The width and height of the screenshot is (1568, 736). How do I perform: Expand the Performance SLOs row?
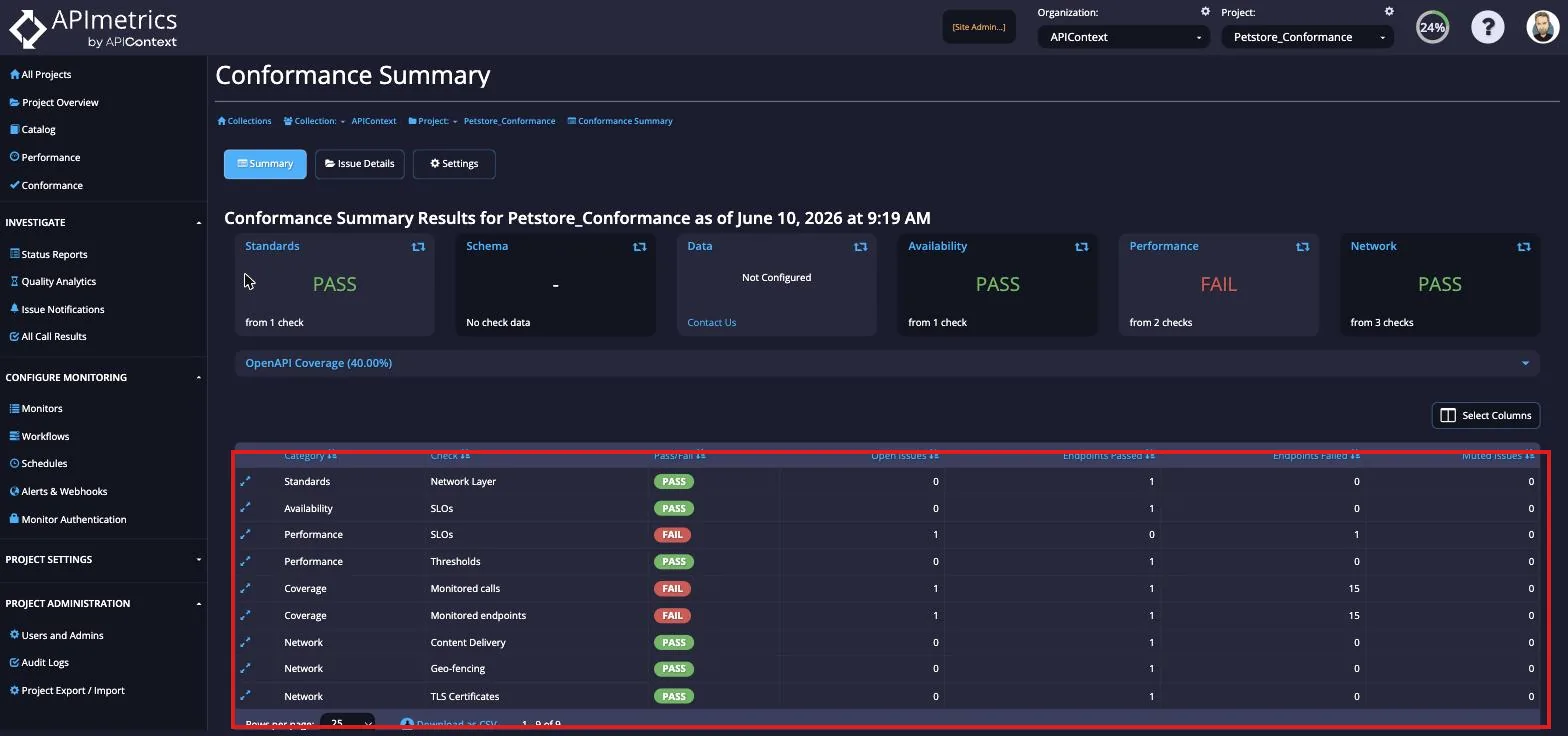click(245, 534)
